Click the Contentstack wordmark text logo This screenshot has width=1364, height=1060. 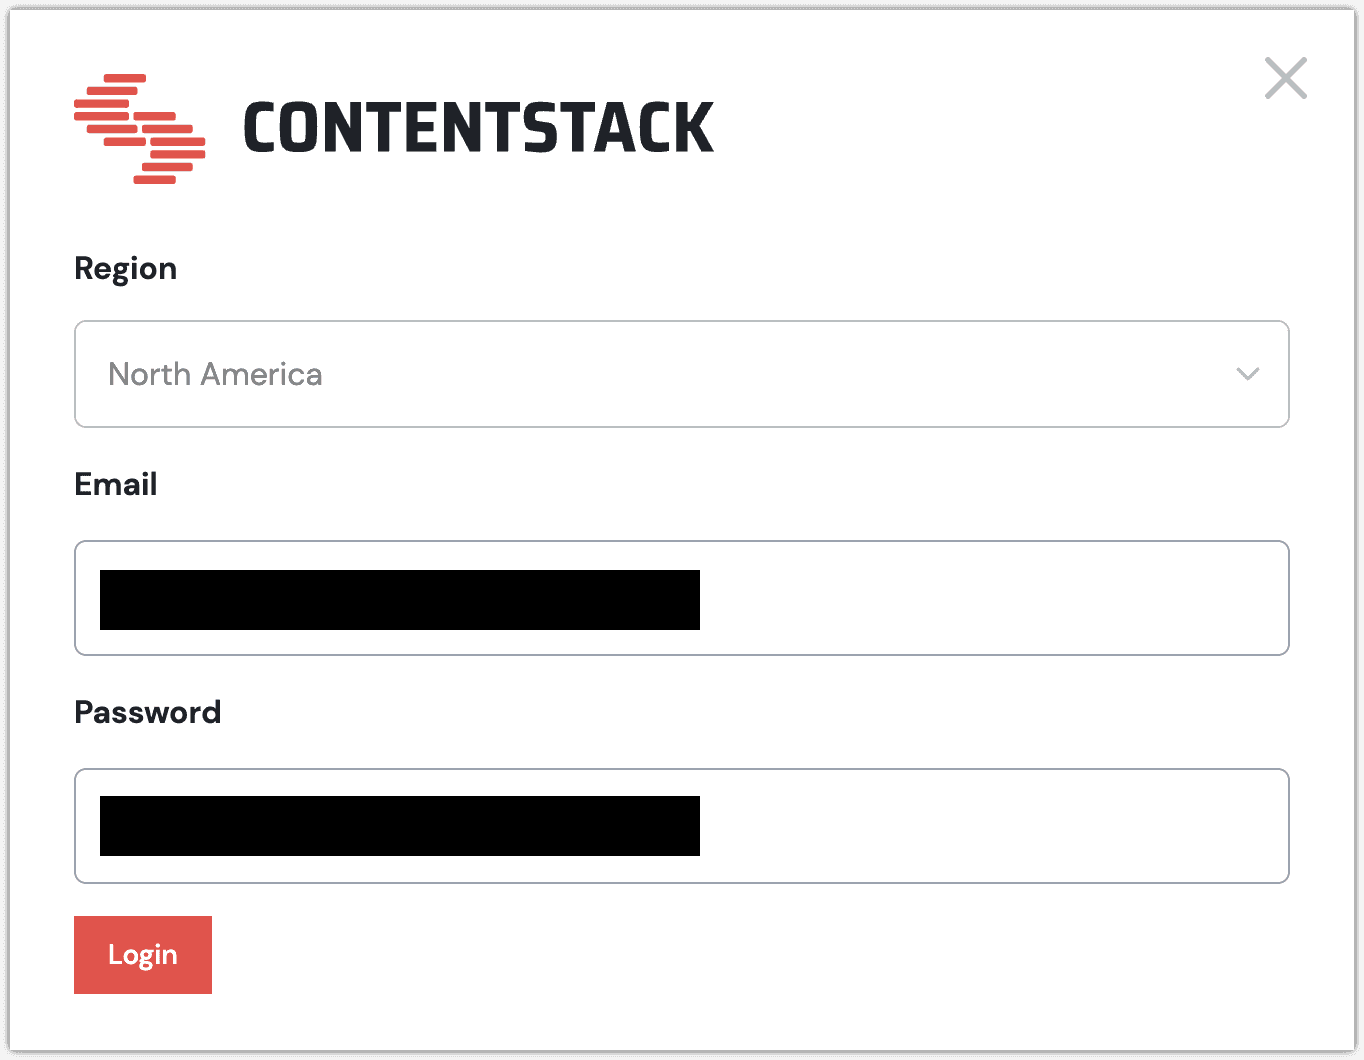479,128
